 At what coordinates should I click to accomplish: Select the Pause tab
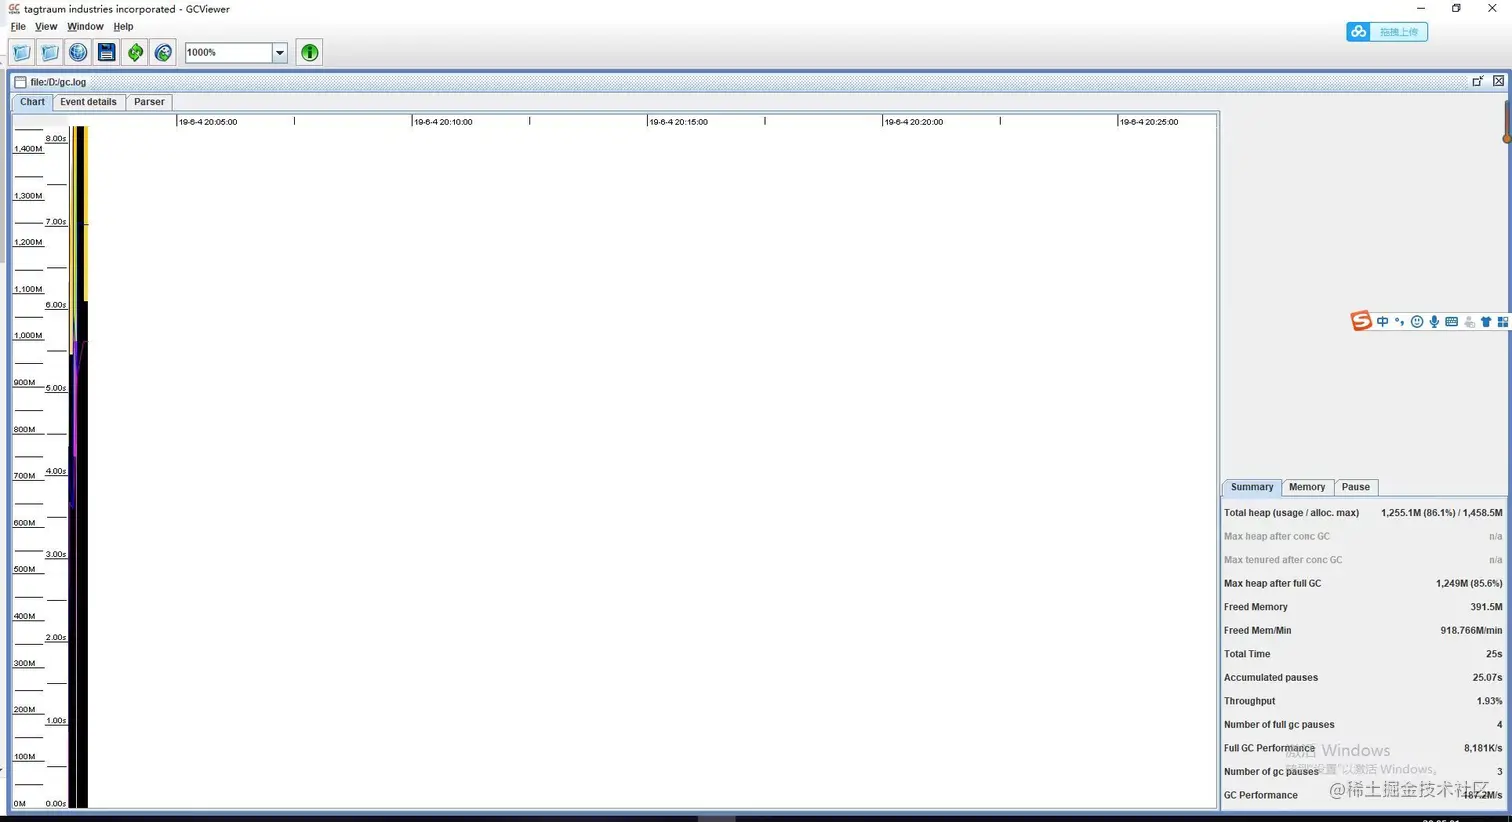point(1356,487)
